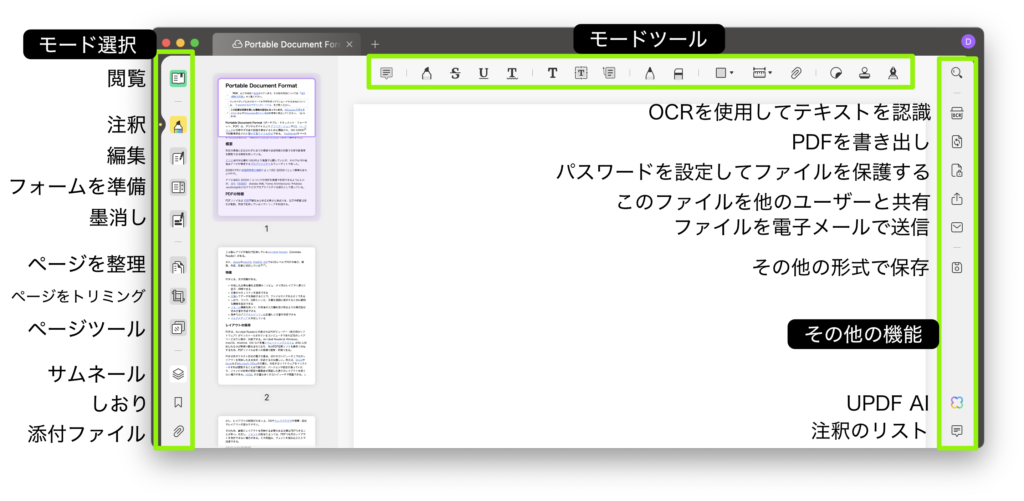This screenshot has width=1024, height=501.
Task: Select the Pencil drawing tool
Action: pyautogui.click(x=649, y=73)
